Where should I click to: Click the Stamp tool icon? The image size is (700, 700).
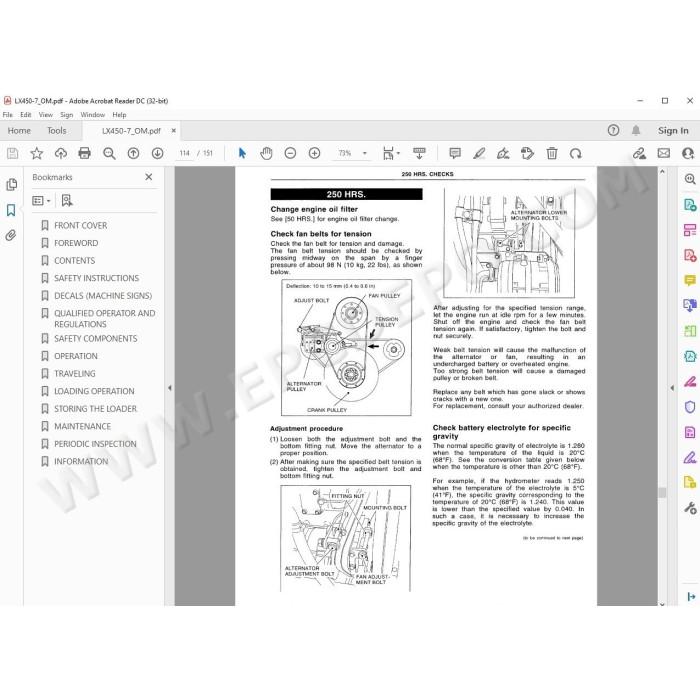[x=527, y=154]
